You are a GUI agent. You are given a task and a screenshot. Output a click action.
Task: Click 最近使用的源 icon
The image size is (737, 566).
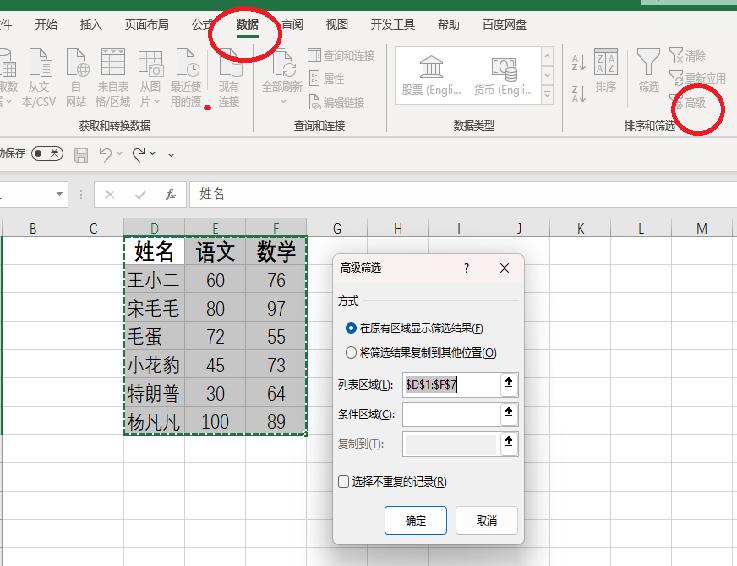point(187,78)
